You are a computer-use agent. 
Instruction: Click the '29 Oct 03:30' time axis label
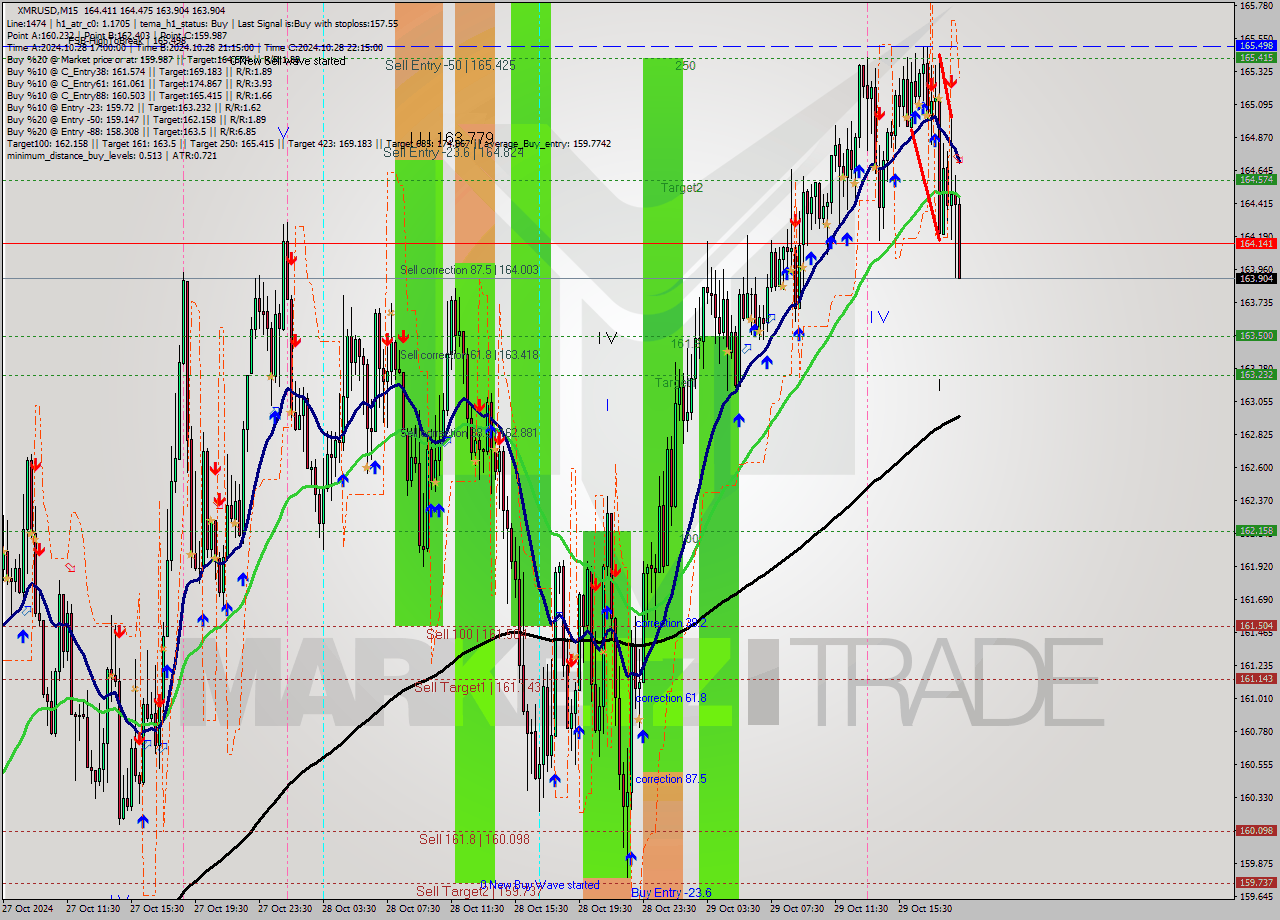734,909
